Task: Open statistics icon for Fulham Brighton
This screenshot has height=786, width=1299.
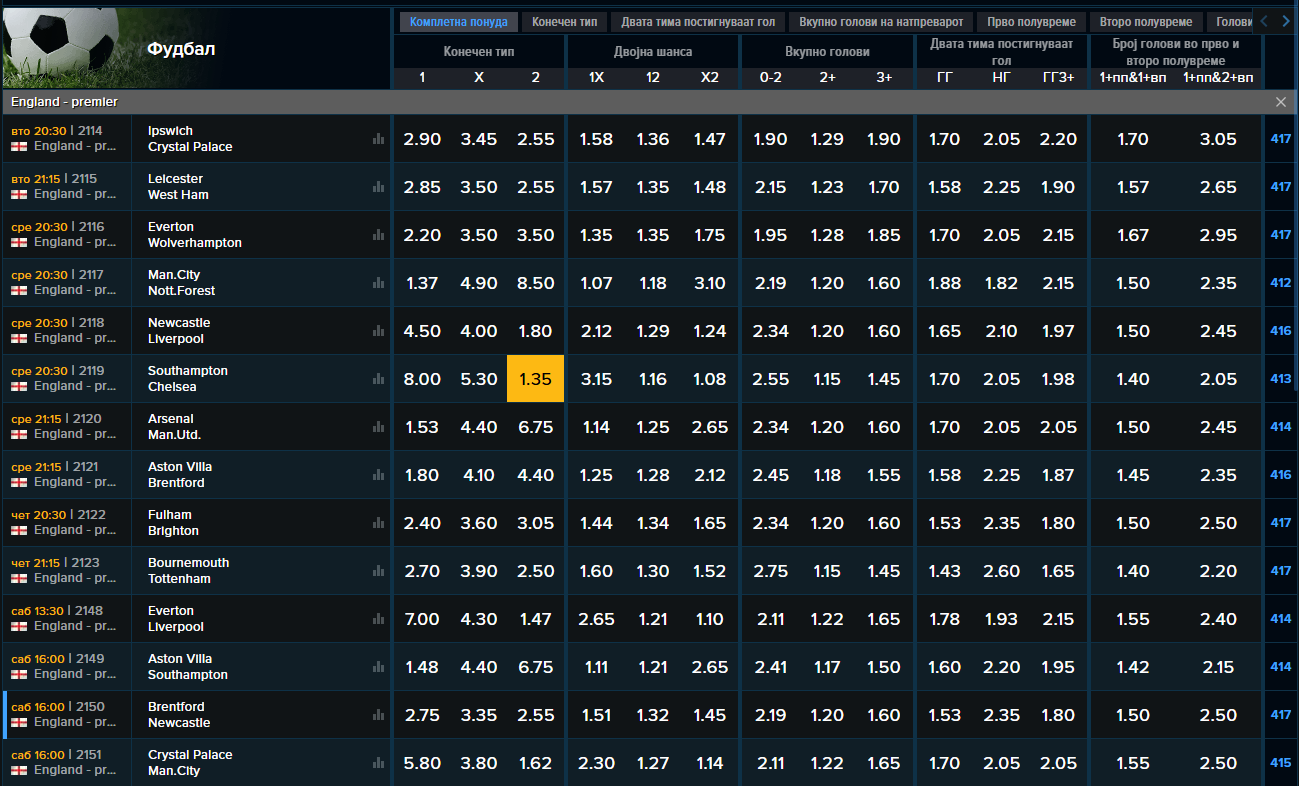Action: pos(378,523)
